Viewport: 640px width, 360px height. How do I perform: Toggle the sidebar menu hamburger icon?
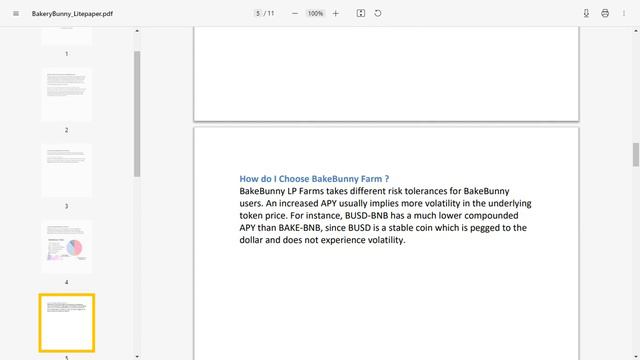(x=16, y=13)
